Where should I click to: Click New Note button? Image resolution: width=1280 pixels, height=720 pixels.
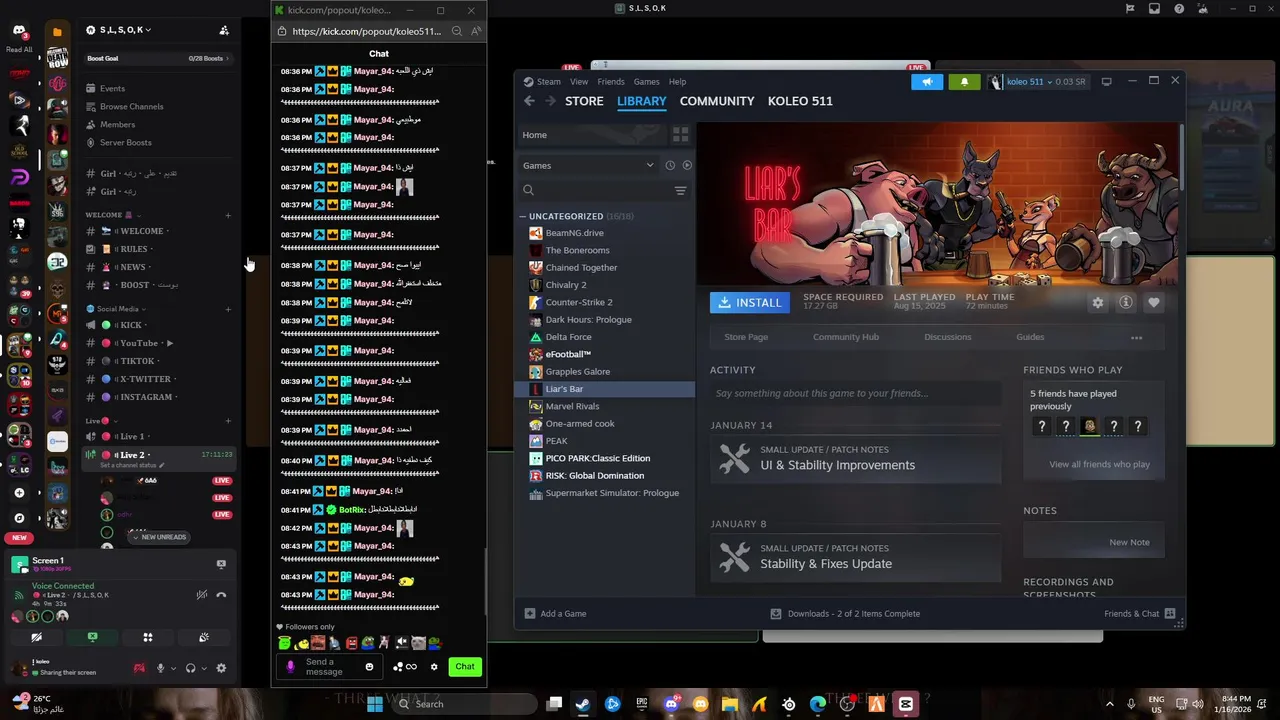pos(1129,542)
